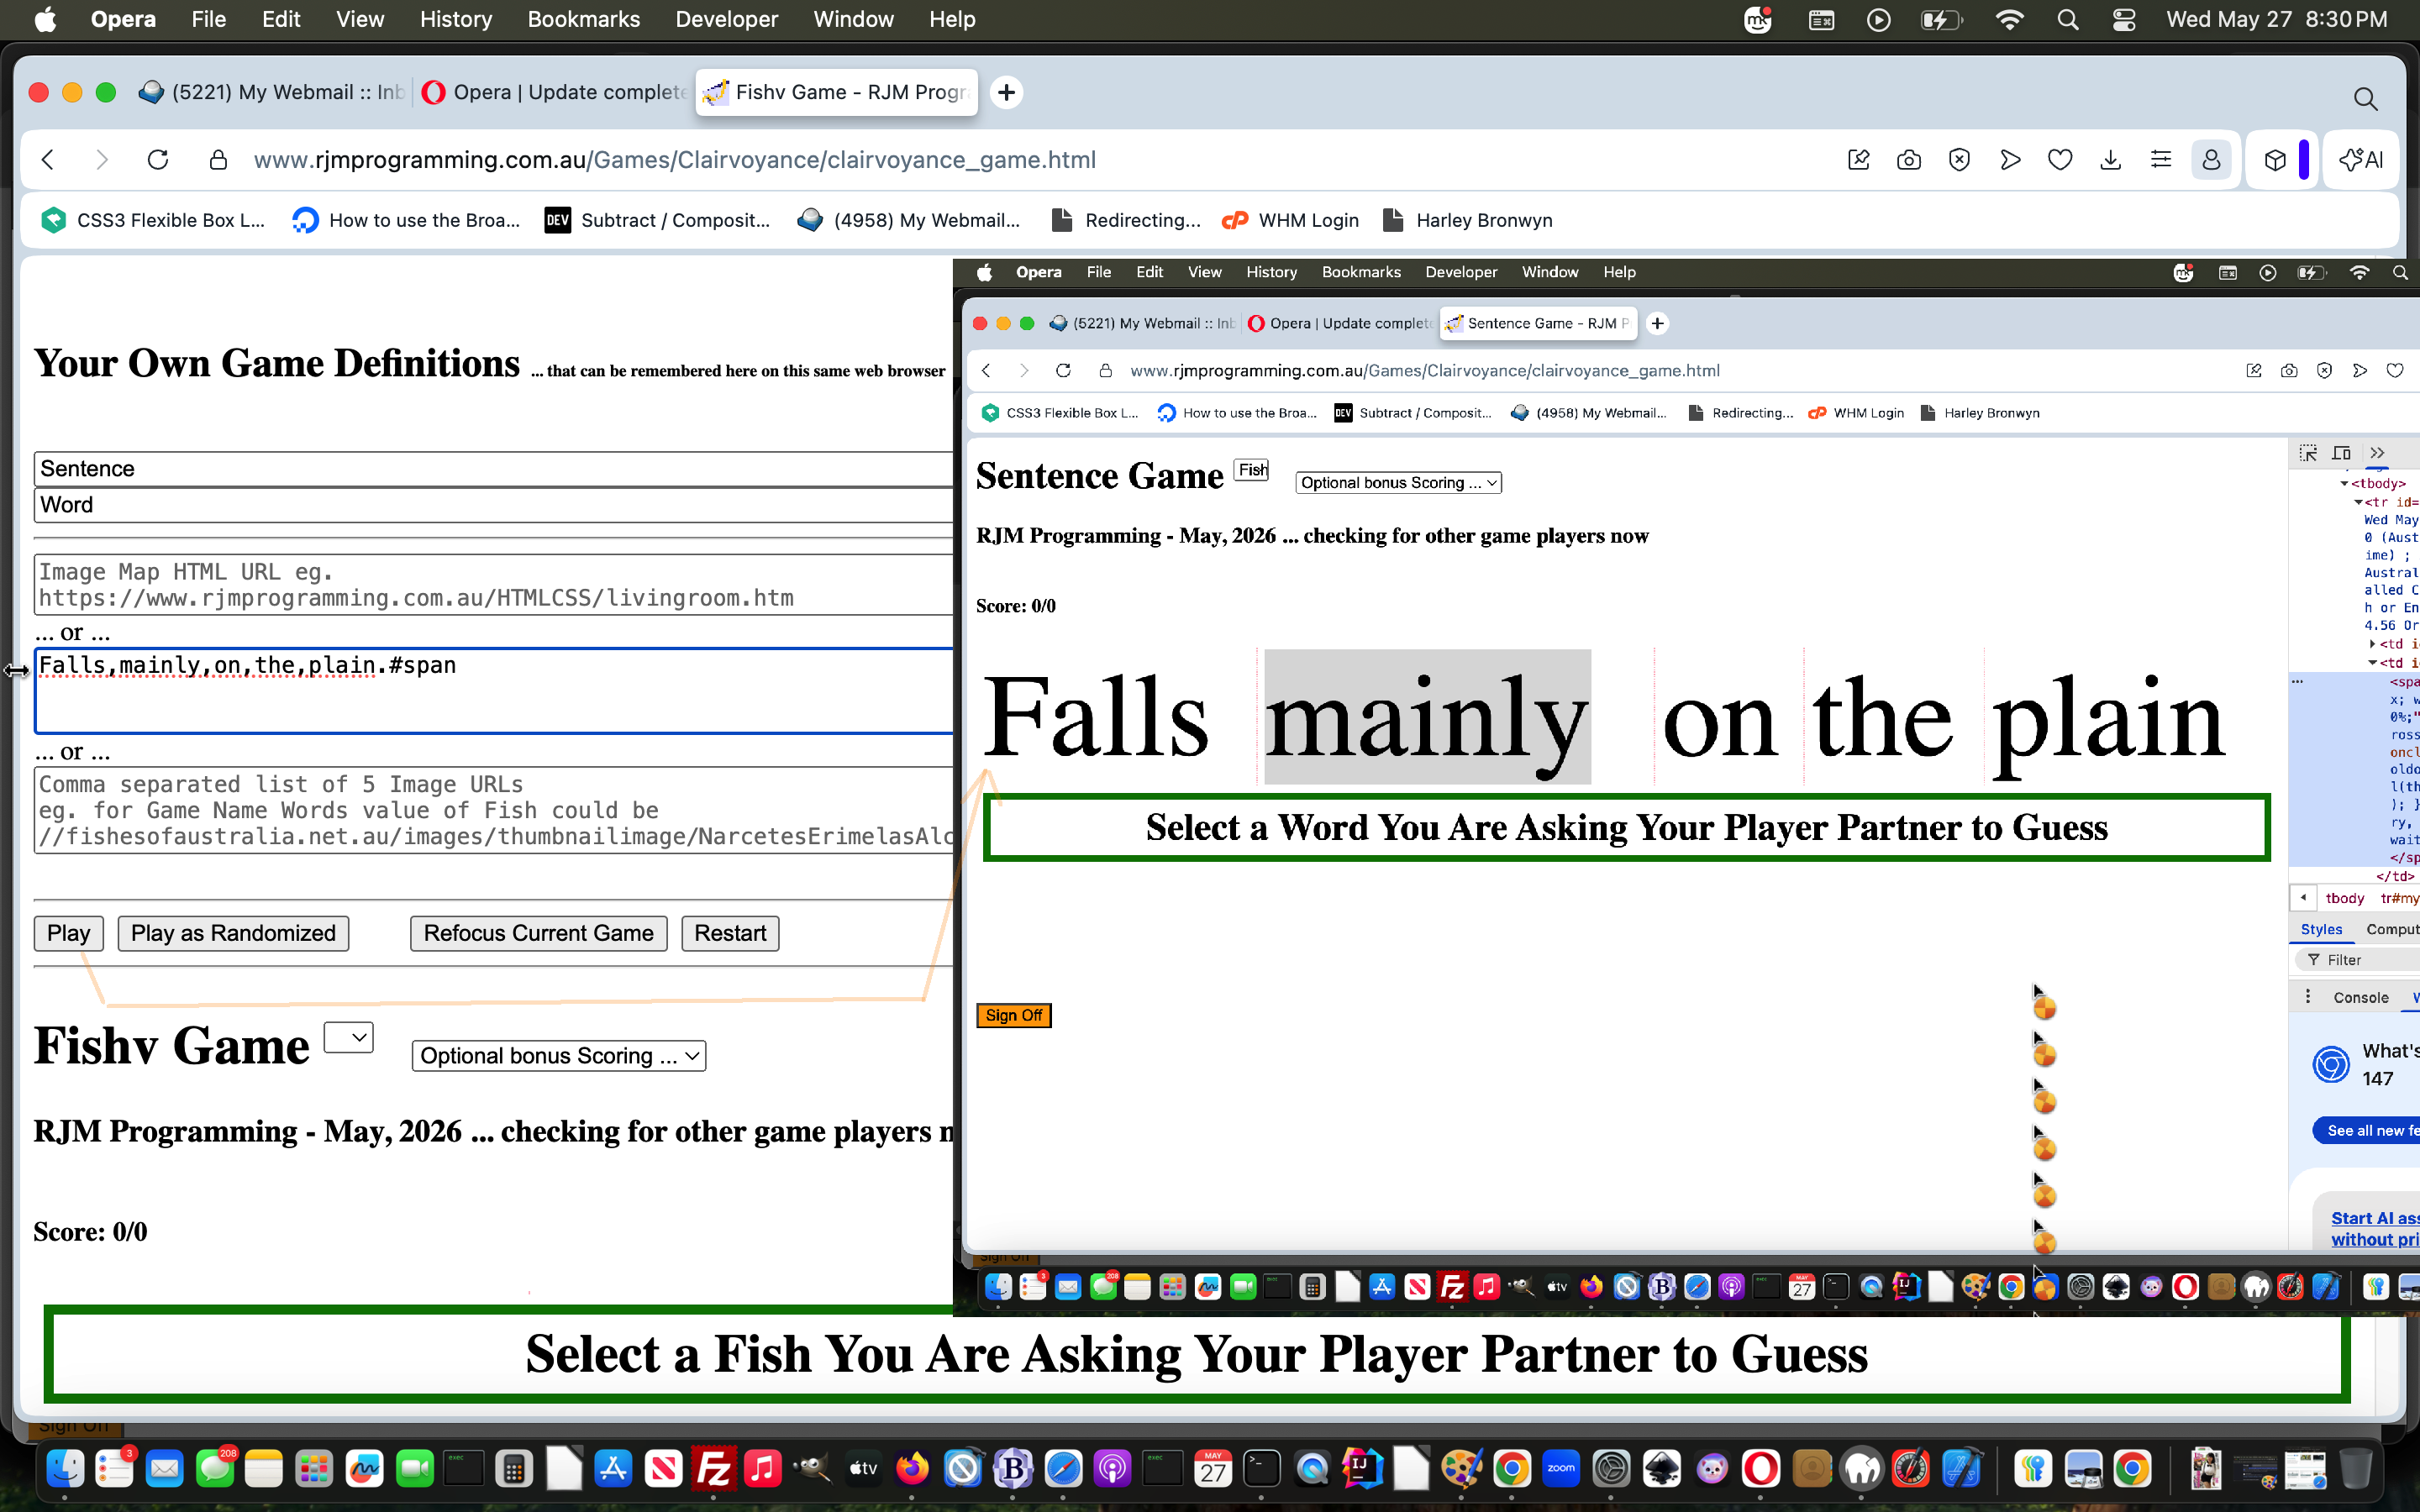The height and width of the screenshot is (1512, 2420).
Task: Open the Wi-Fi status menu in the top bar
Action: point(2009,20)
